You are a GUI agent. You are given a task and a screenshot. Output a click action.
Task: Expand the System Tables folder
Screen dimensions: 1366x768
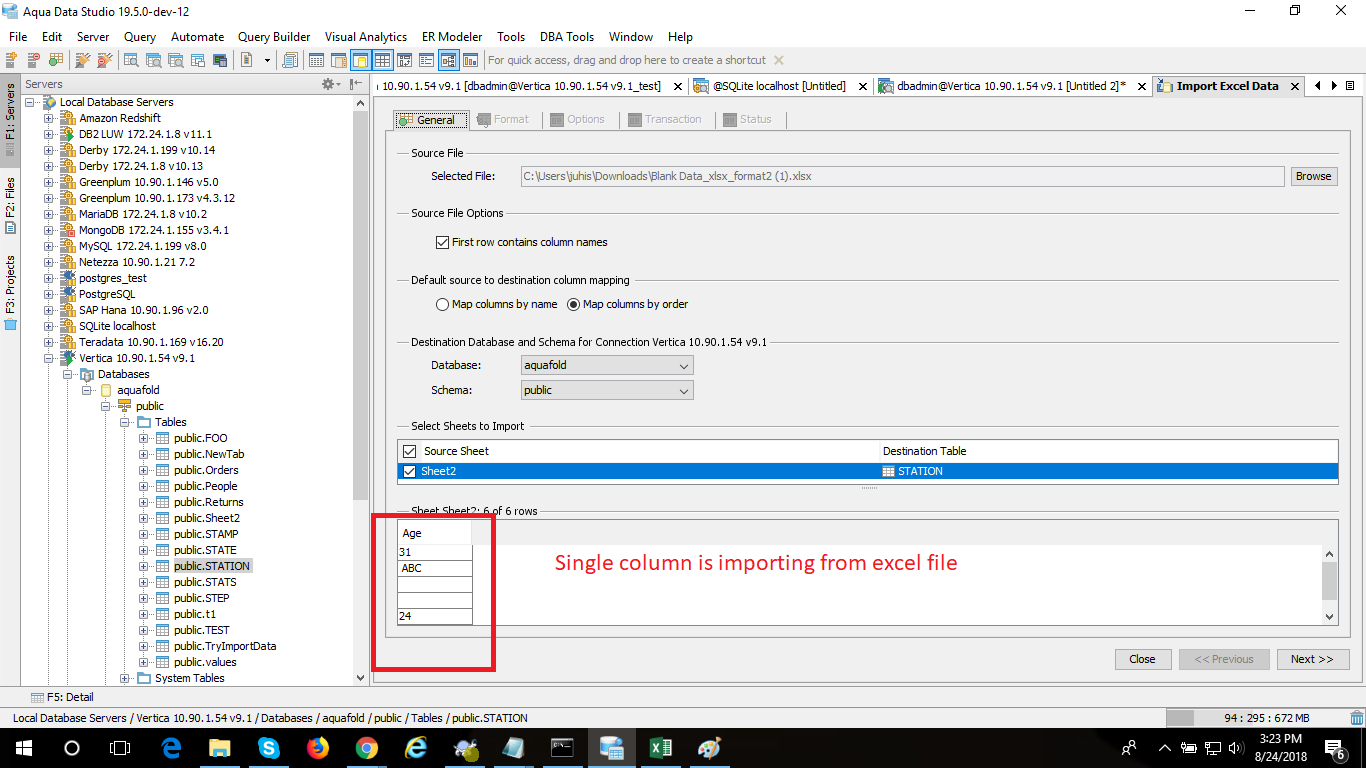[125, 678]
